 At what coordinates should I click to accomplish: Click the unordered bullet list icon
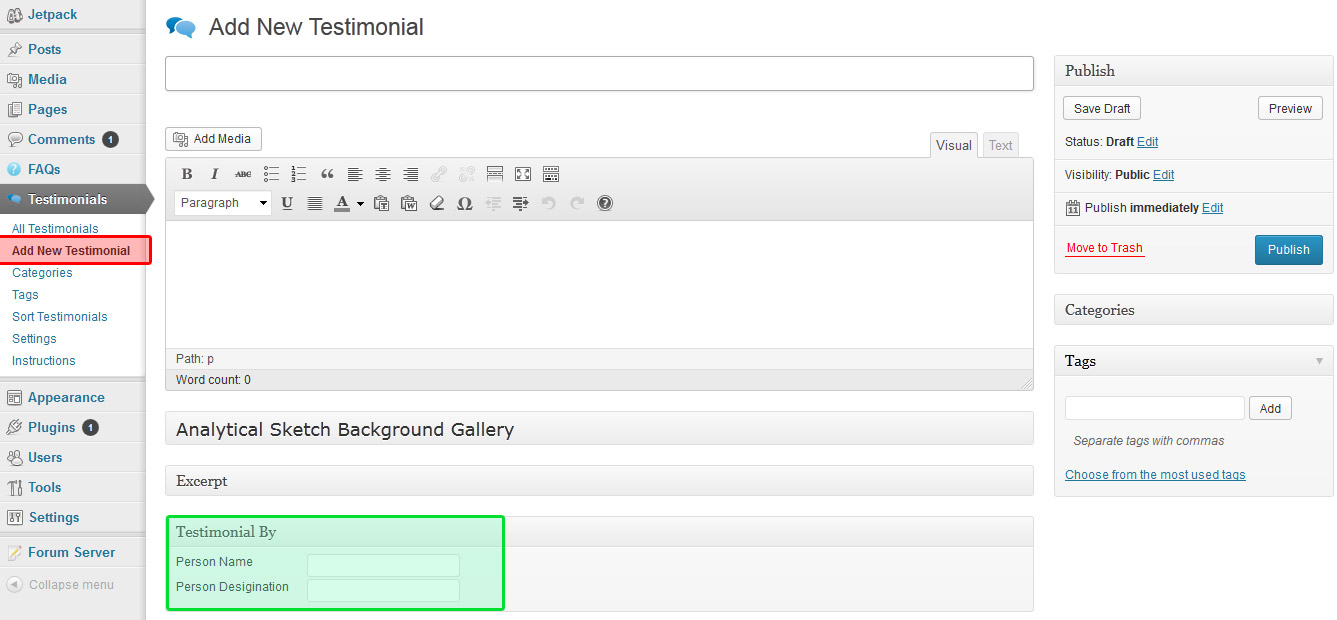pyautogui.click(x=271, y=174)
